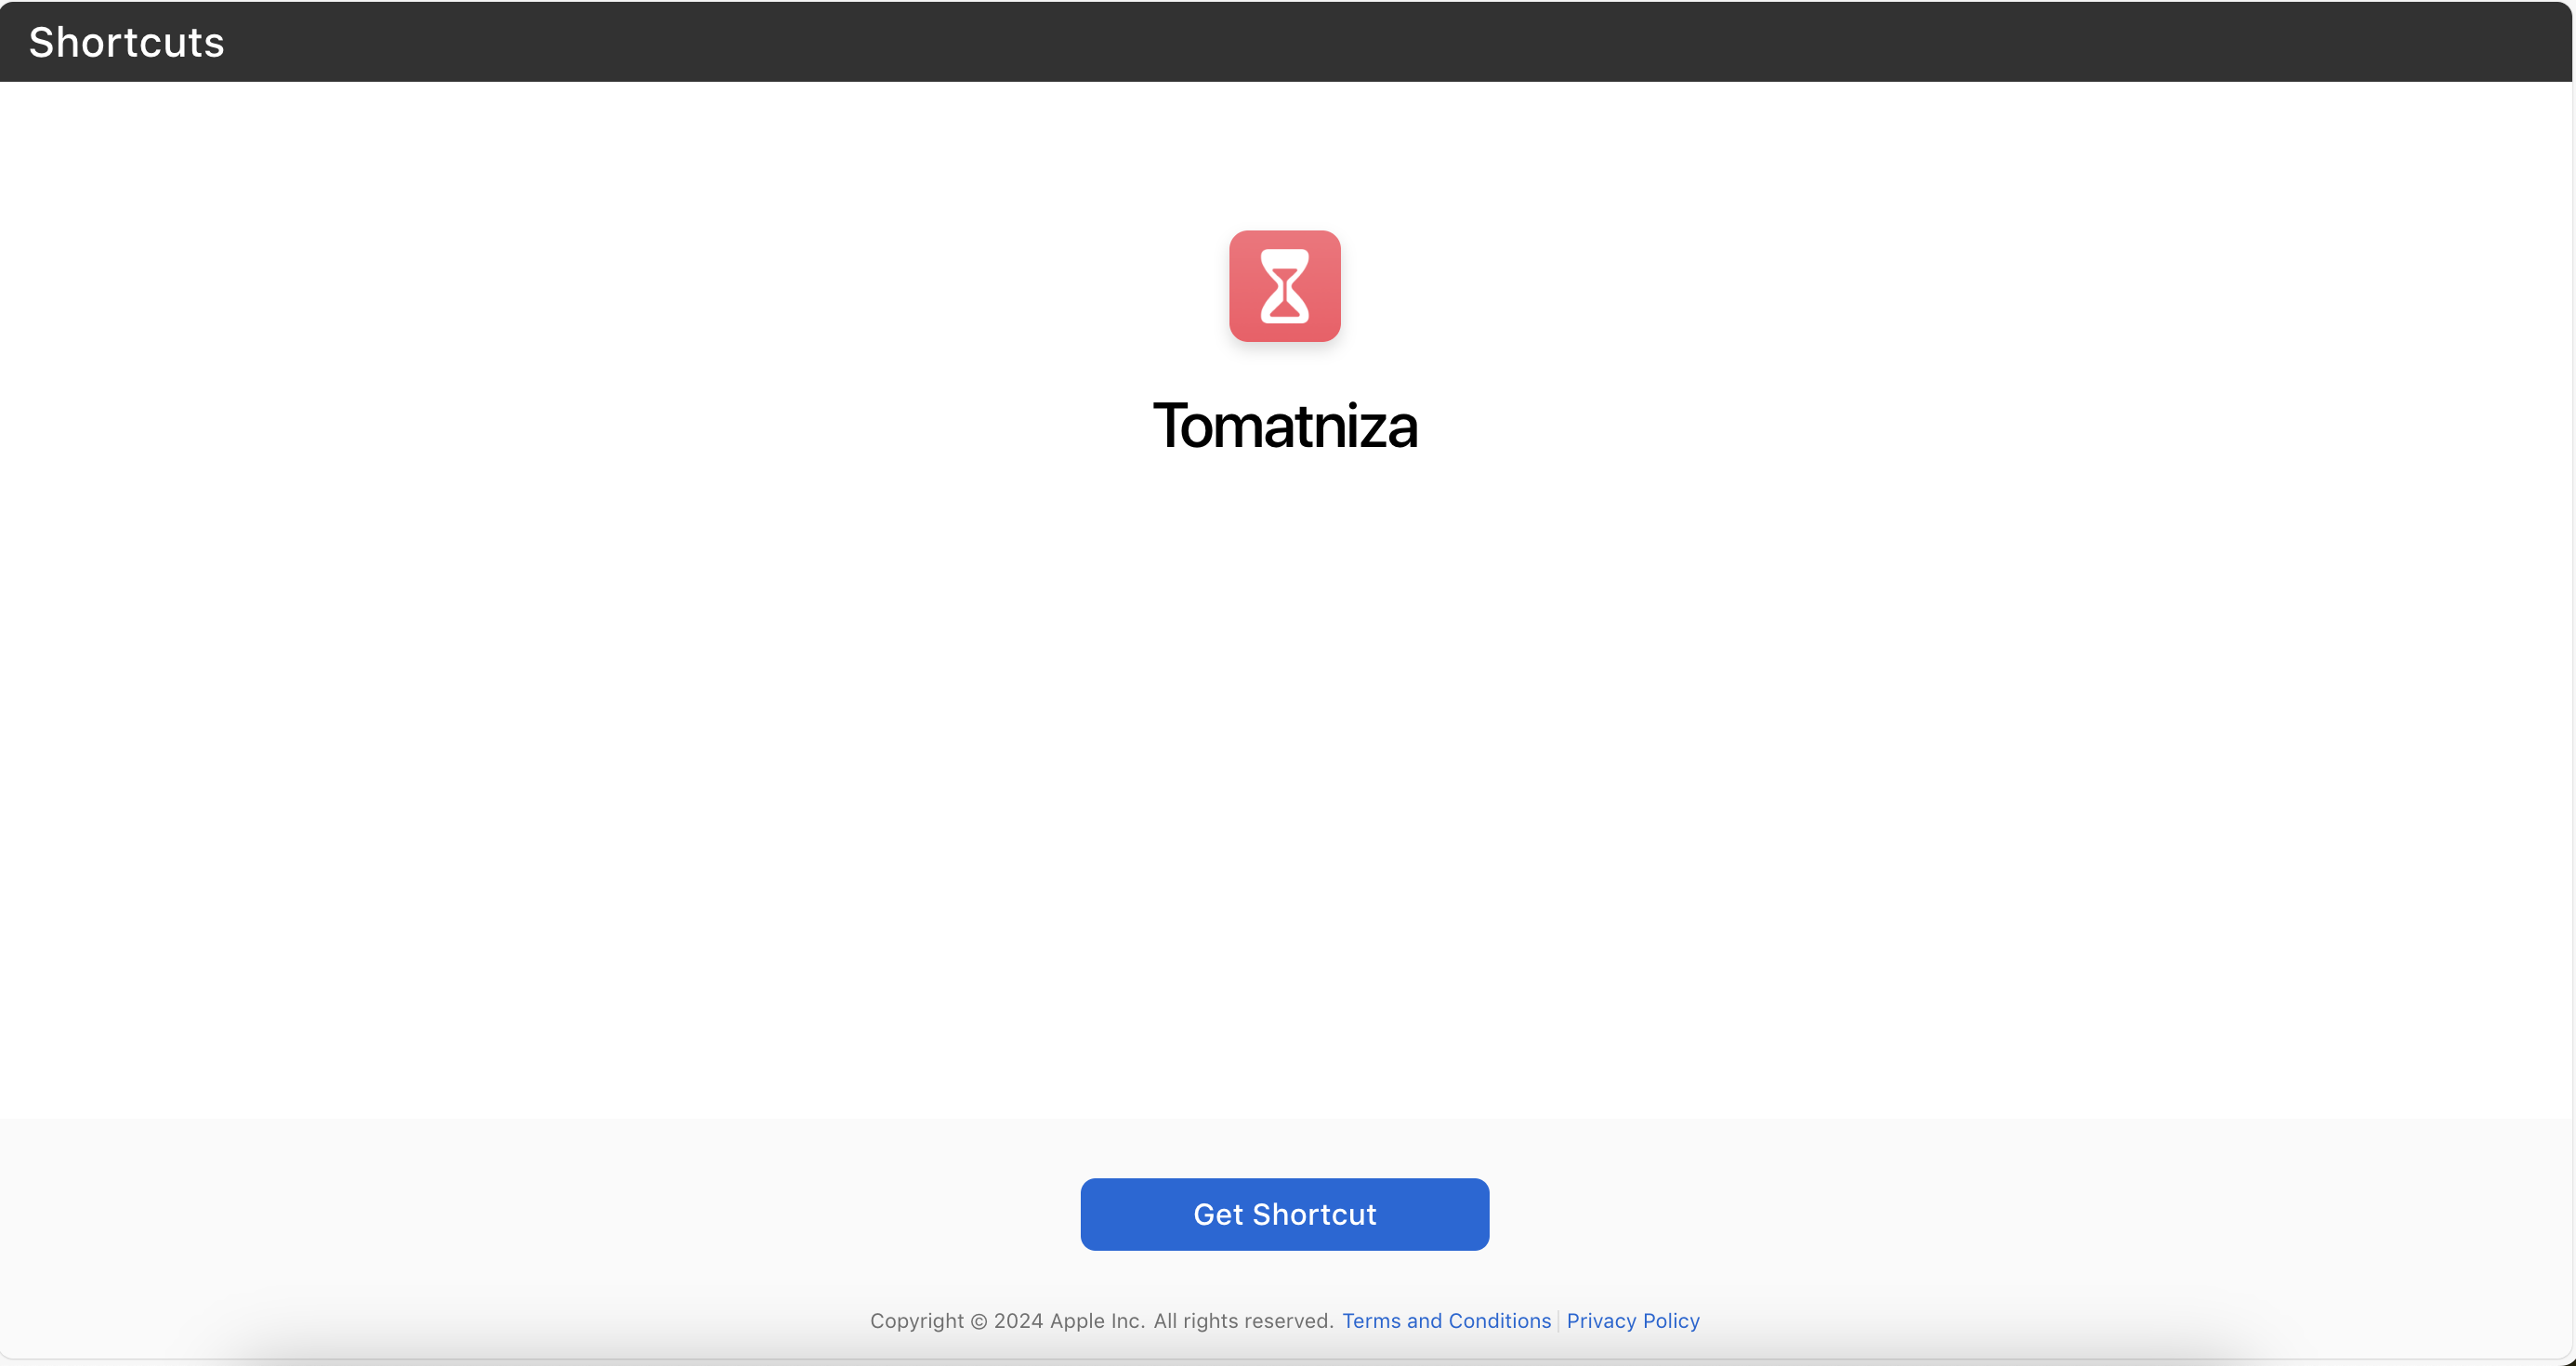Image resolution: width=2576 pixels, height=1366 pixels.
Task: Click the word 'Shortcut' on blue button
Action: [1314, 1214]
